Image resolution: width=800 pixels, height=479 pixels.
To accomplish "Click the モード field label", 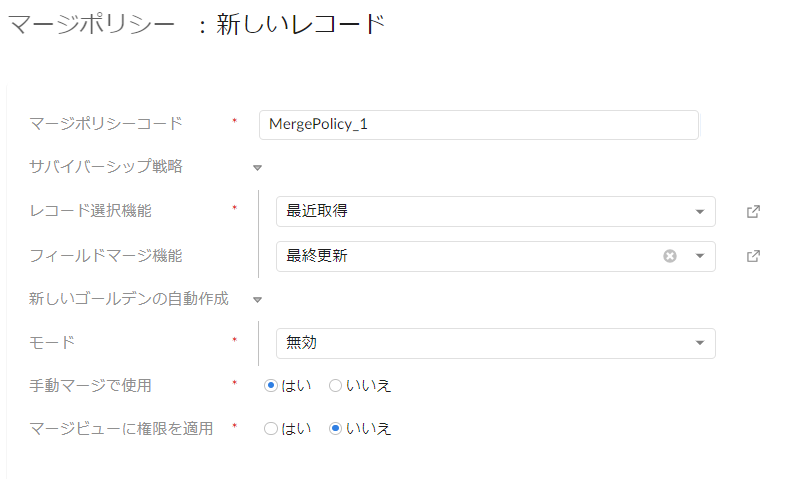I will tap(52, 342).
